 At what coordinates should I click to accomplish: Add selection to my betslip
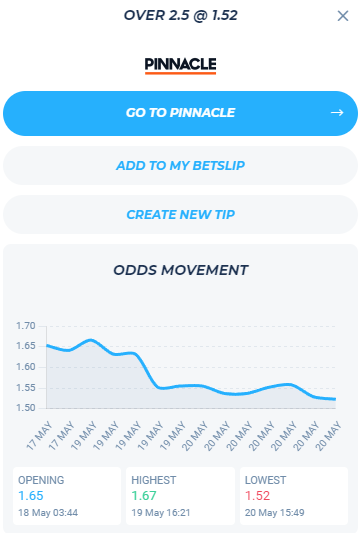(x=180, y=166)
